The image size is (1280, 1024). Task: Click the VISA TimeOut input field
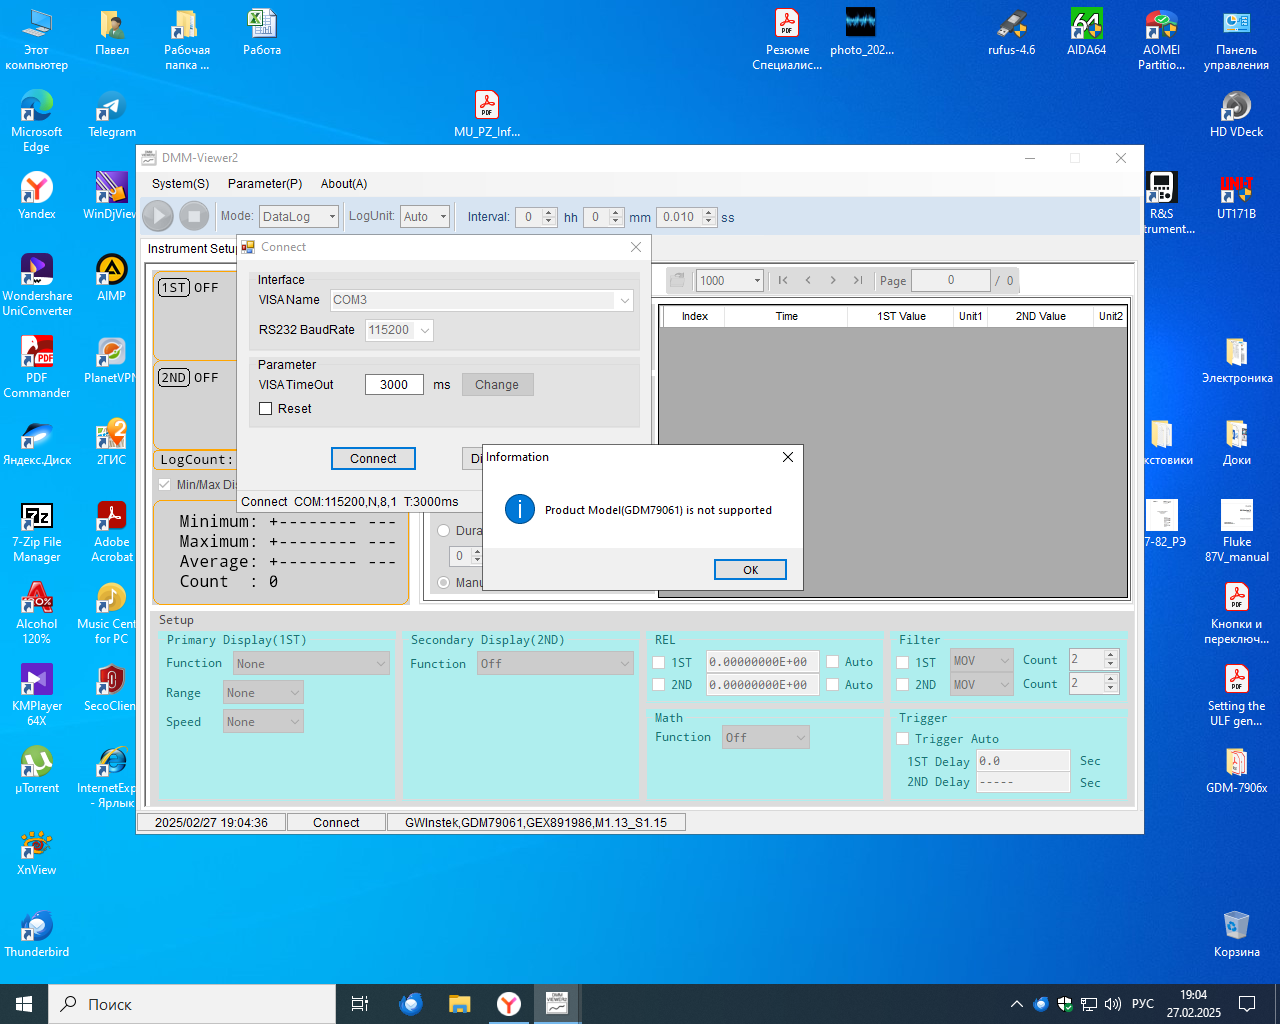coord(394,385)
